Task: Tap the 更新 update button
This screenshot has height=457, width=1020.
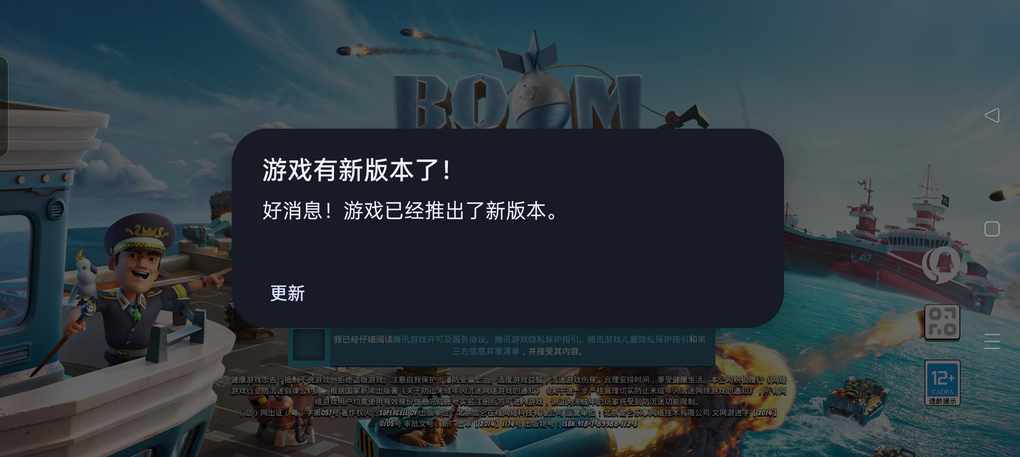Action: pos(287,293)
